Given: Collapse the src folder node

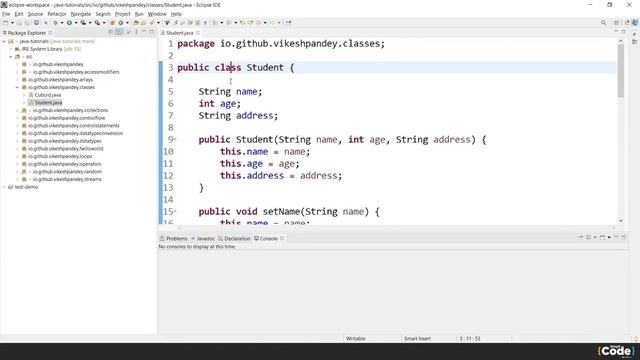Looking at the screenshot, I should click(11, 57).
